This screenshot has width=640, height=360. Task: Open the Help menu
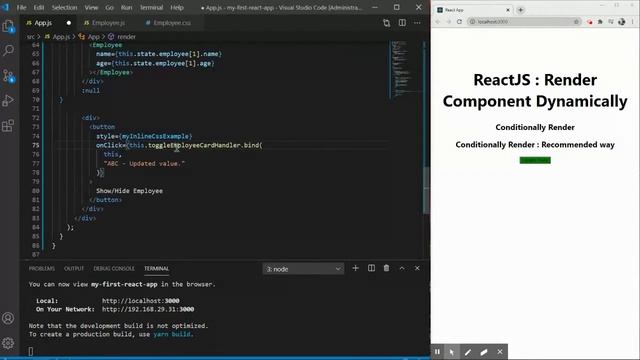tap(177, 7)
